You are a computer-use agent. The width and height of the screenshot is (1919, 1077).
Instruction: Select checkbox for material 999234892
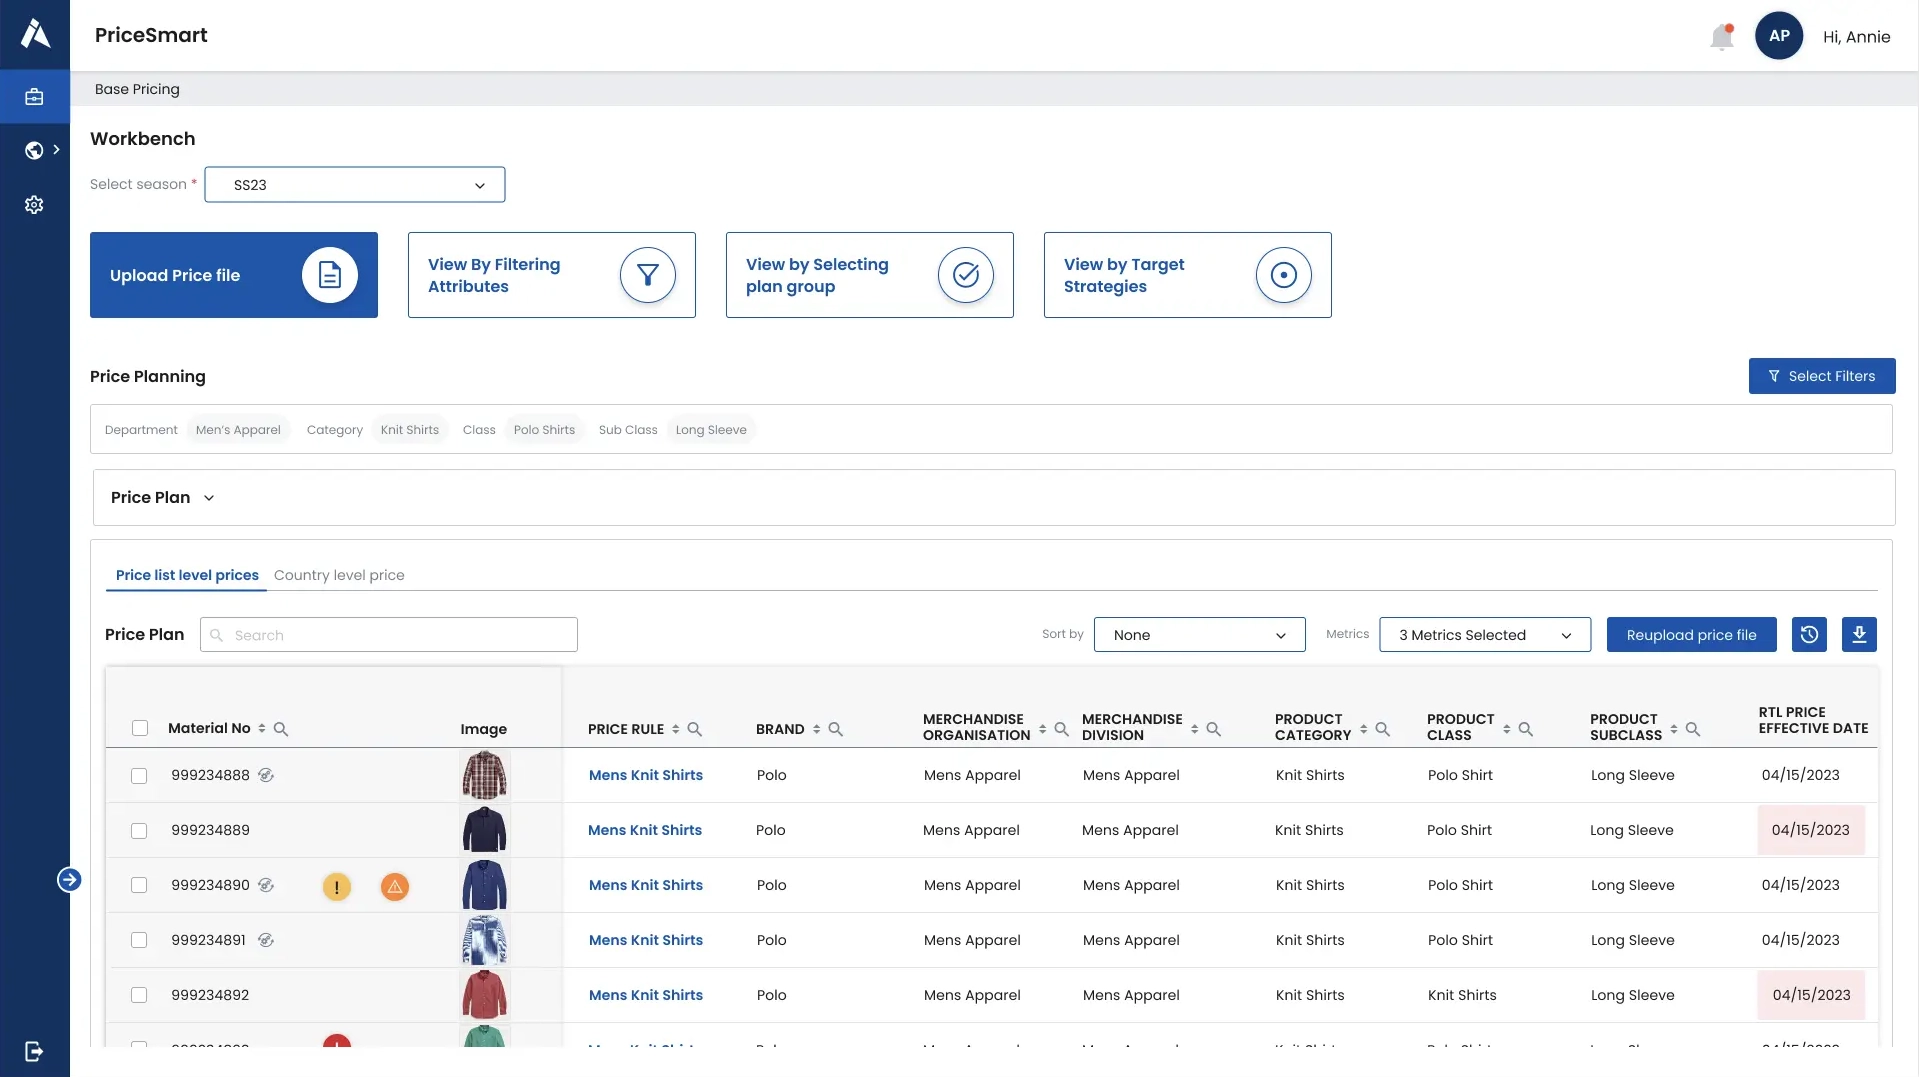(139, 996)
